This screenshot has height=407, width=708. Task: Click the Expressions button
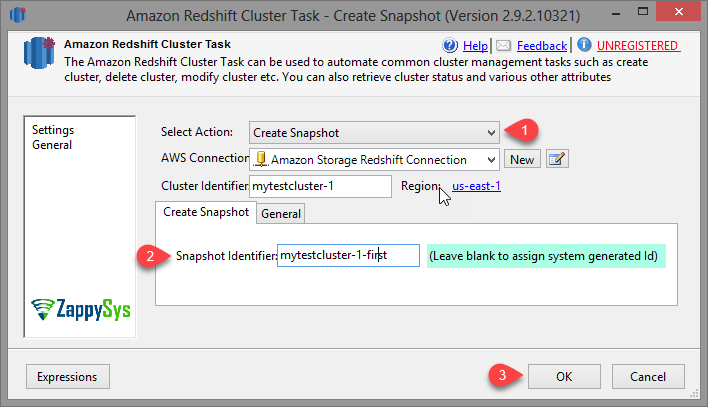coord(67,376)
